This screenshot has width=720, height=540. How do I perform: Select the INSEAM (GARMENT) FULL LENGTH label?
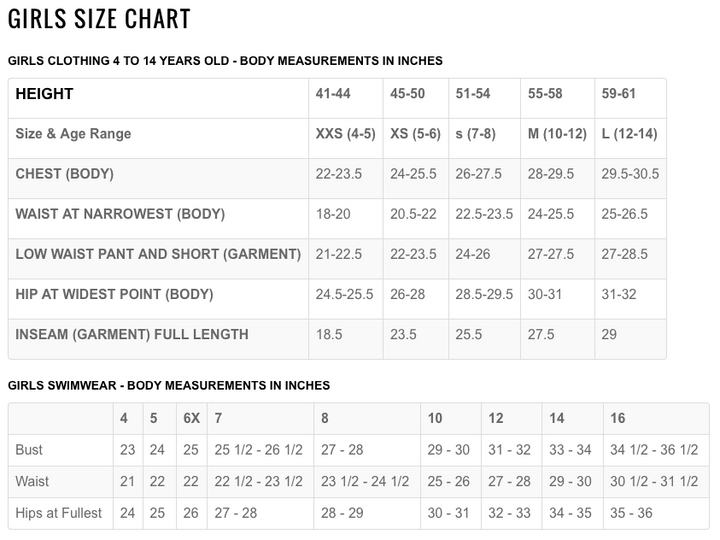click(x=132, y=335)
